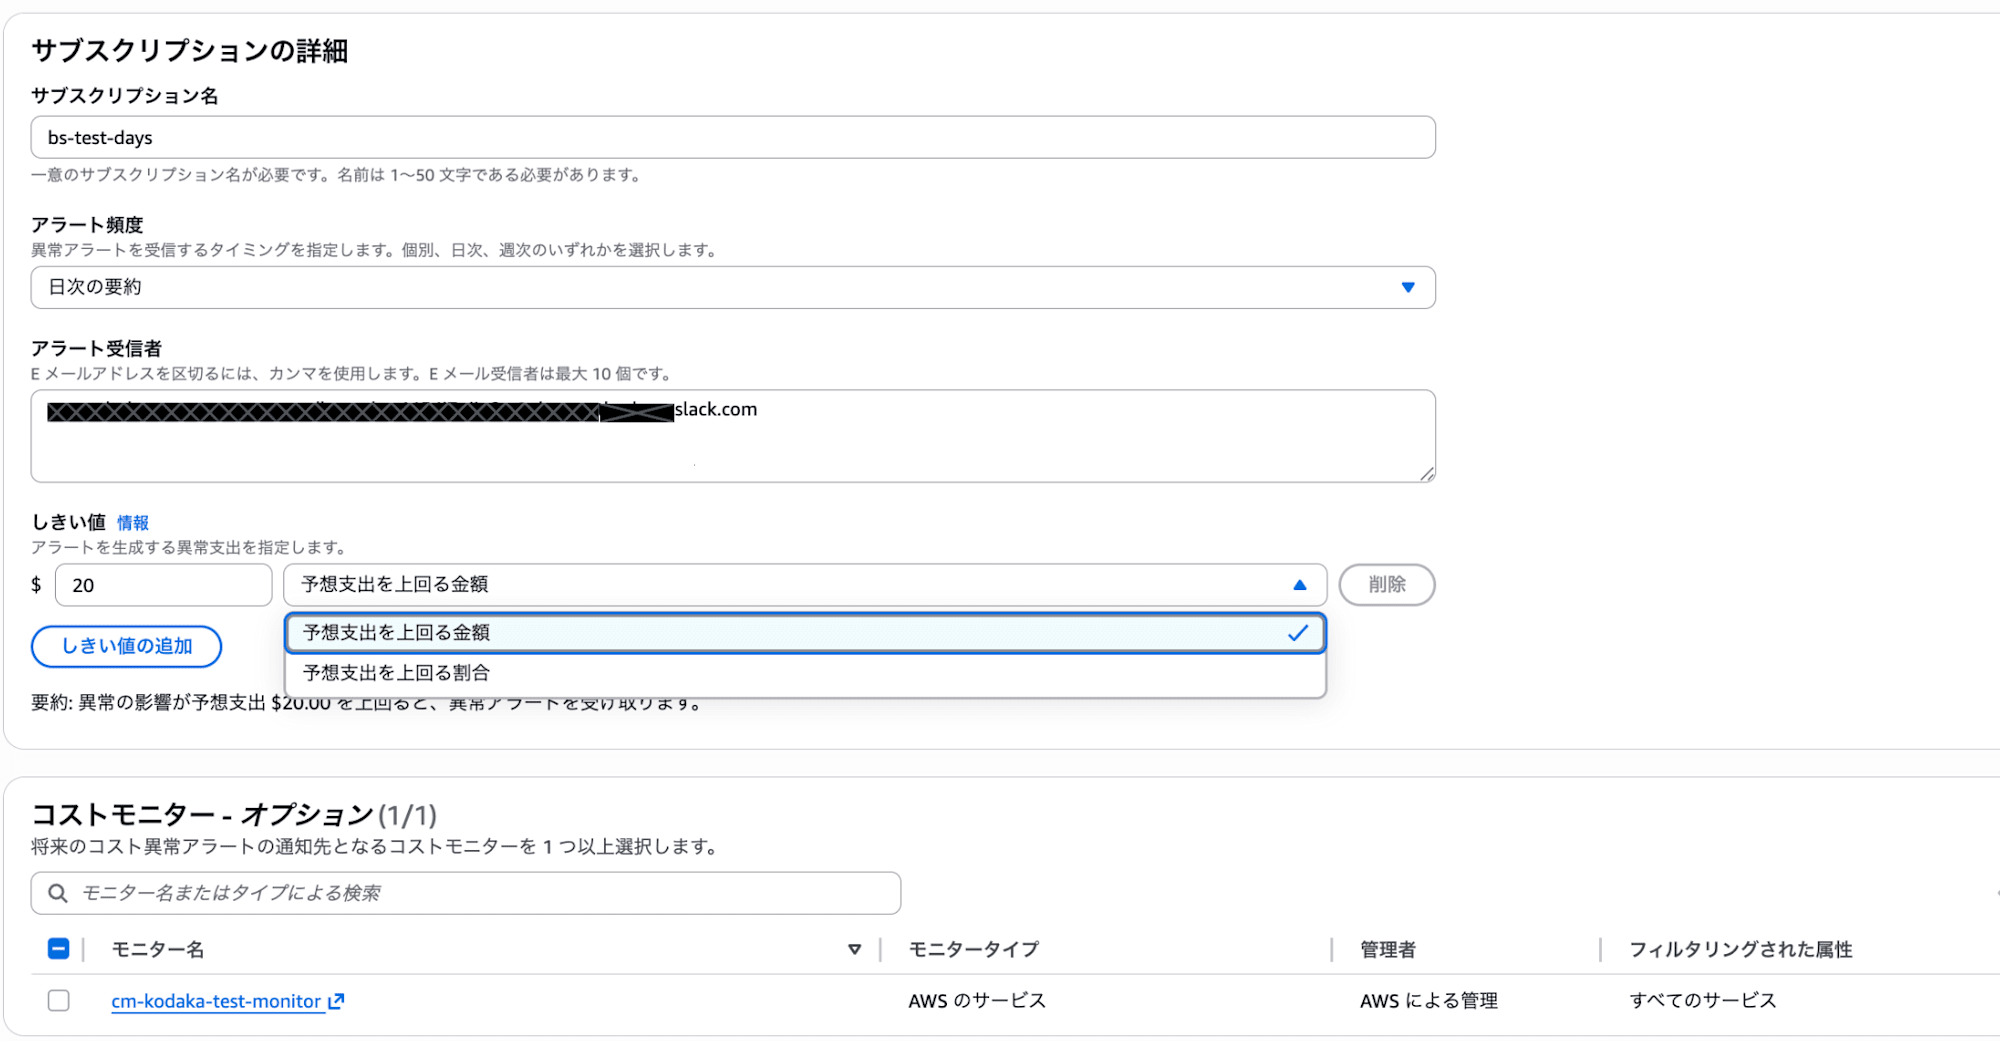Click the subscription name field bs-test-days
This screenshot has height=1051, width=2000.
pos(733,137)
